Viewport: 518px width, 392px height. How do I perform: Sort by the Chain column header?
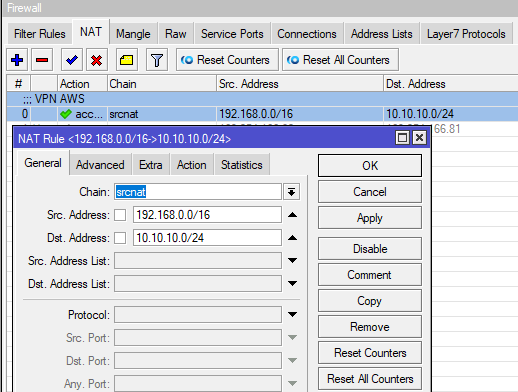pos(162,84)
